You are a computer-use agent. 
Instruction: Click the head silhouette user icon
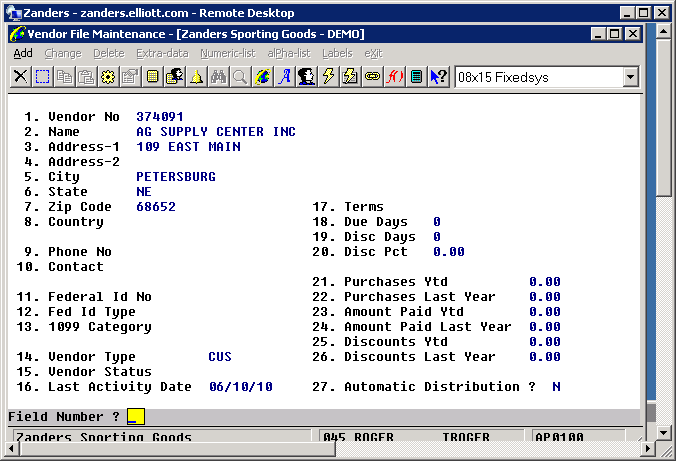306,77
